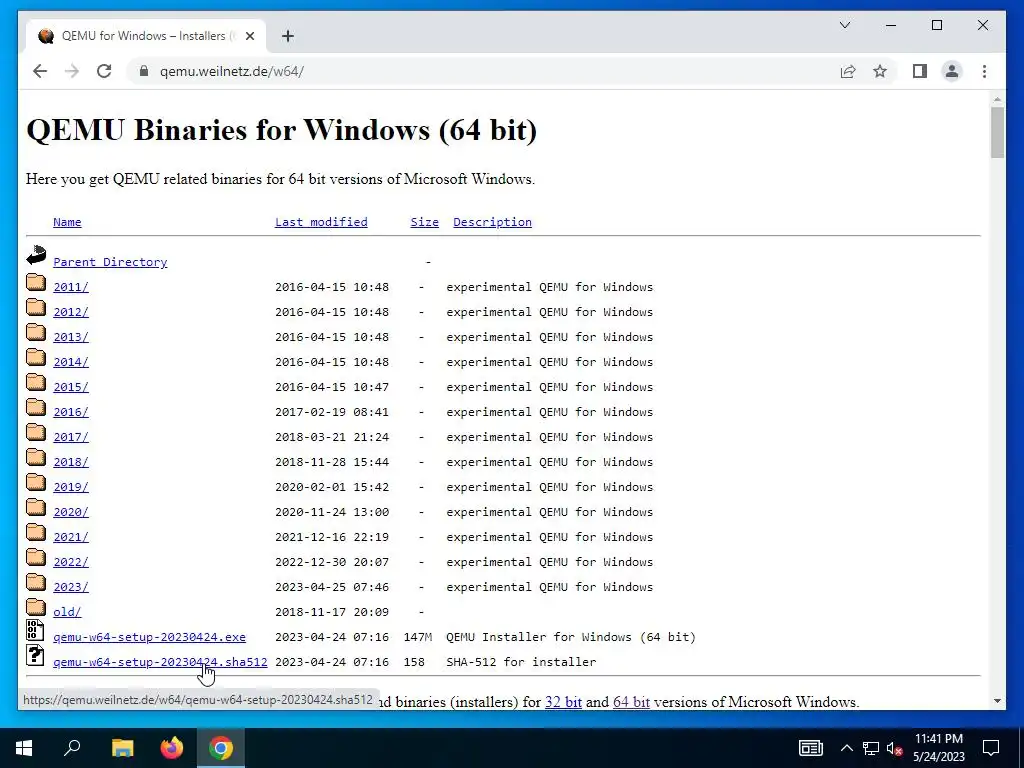Open the taskbar clock showing 11:41 PM

click(x=938, y=748)
